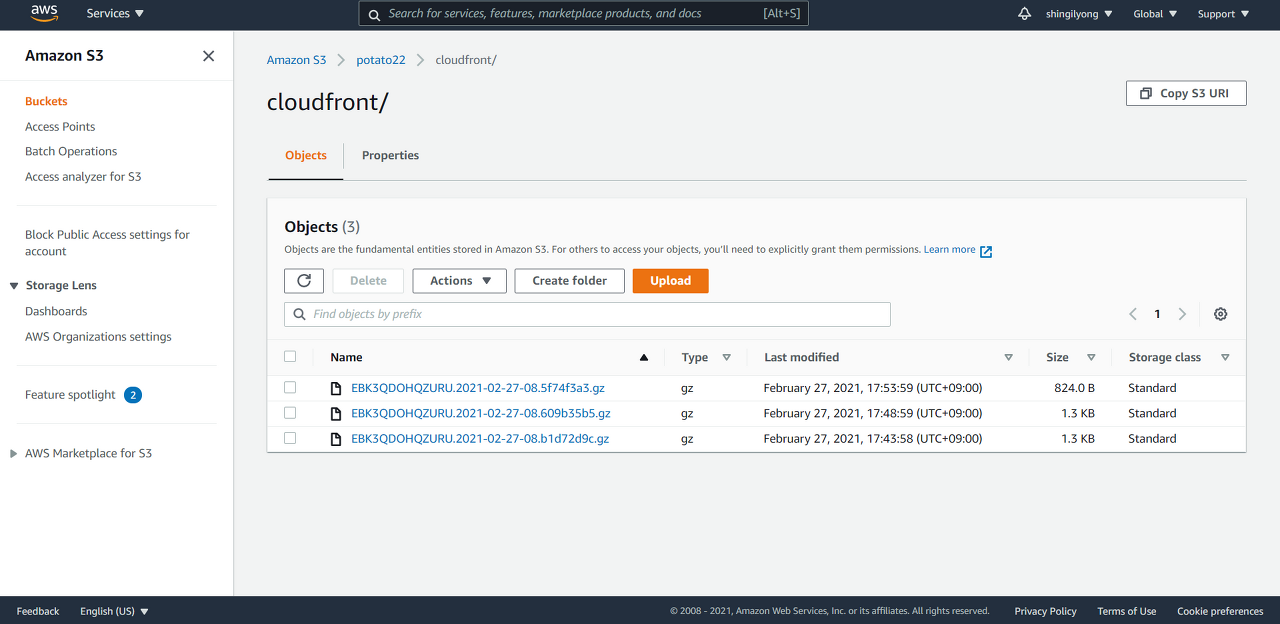This screenshot has width=1280, height=624.
Task: Close the Amazon S3 sidebar panel
Action: [x=208, y=56]
